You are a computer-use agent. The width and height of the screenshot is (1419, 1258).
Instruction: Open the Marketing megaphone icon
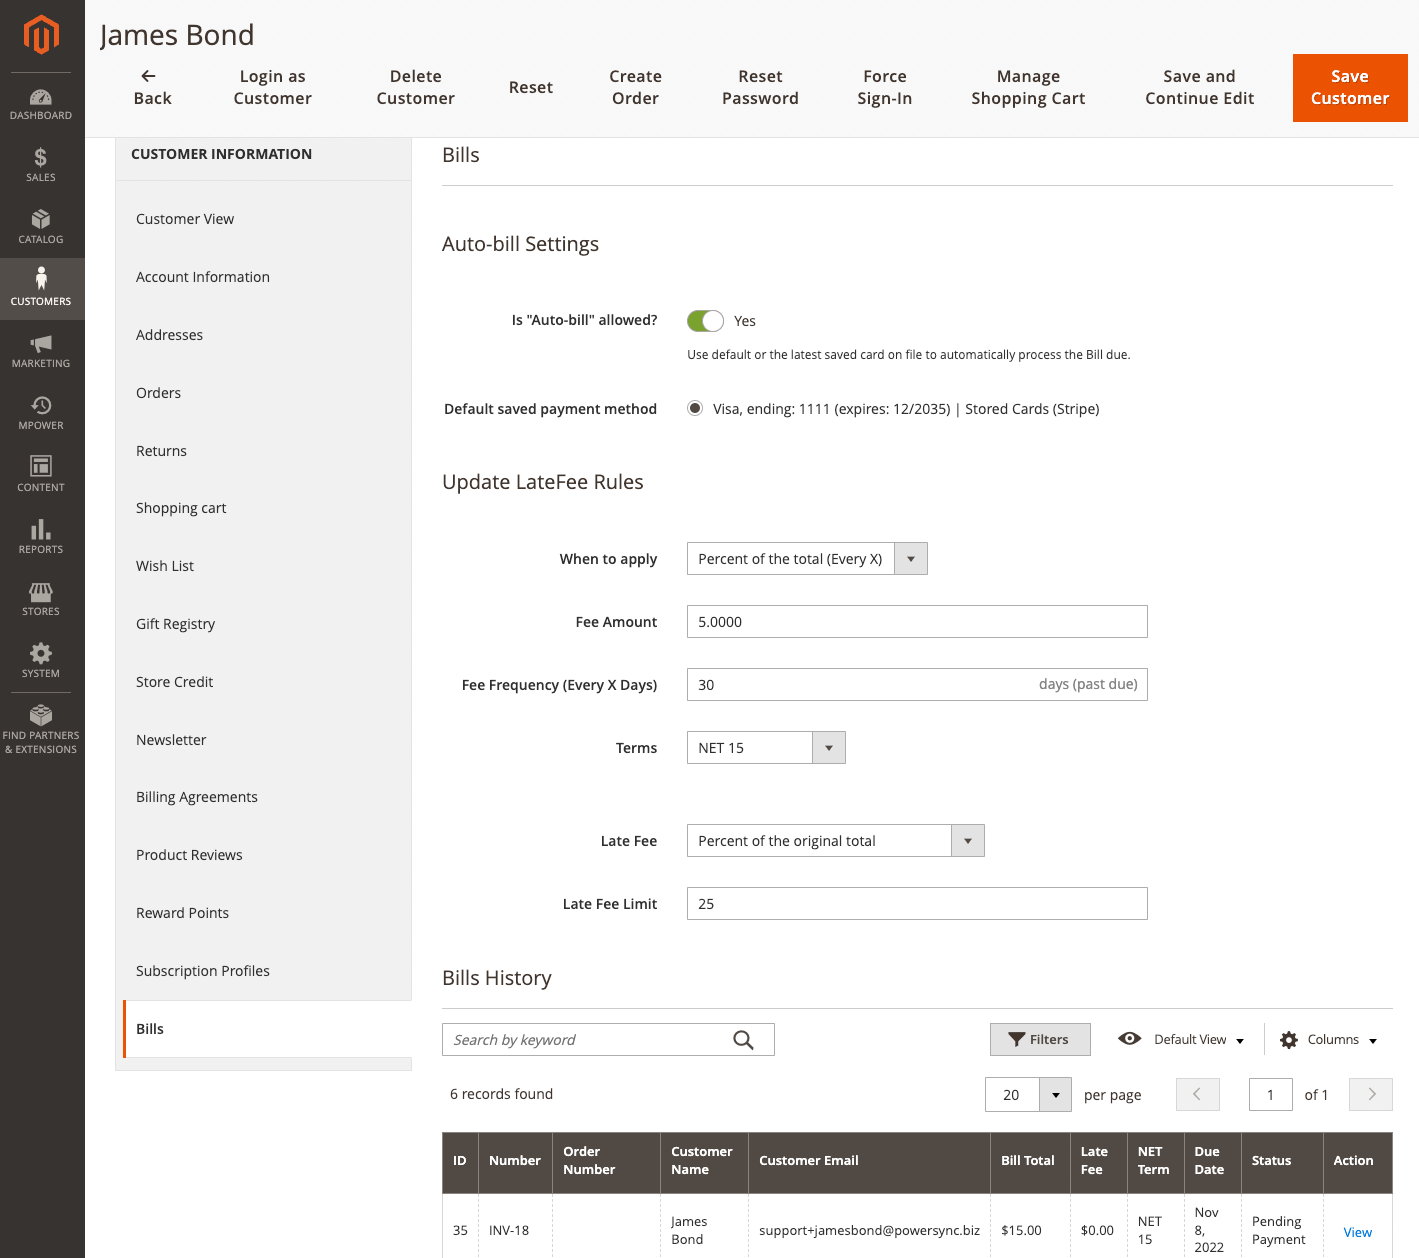pos(41,343)
